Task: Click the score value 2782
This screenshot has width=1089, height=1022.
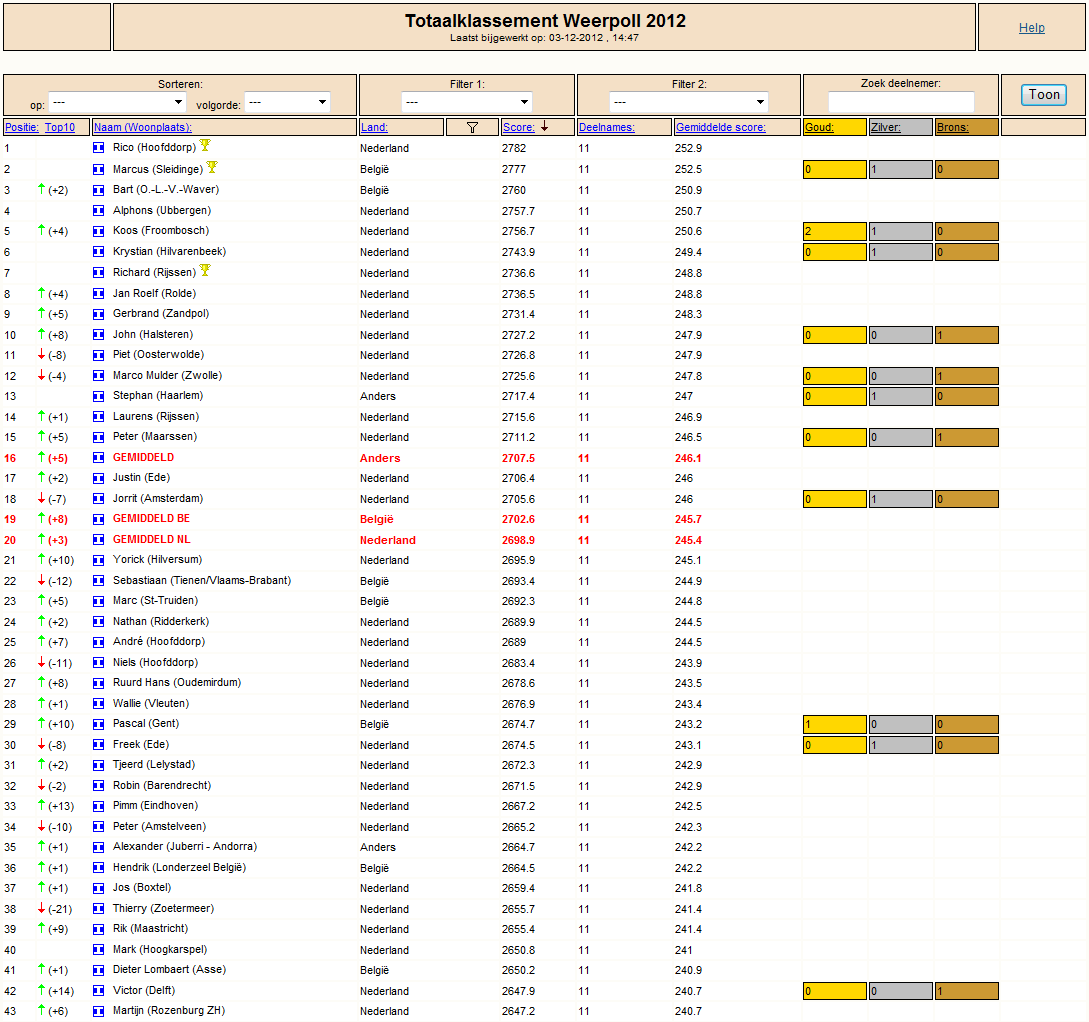Action: [x=514, y=148]
